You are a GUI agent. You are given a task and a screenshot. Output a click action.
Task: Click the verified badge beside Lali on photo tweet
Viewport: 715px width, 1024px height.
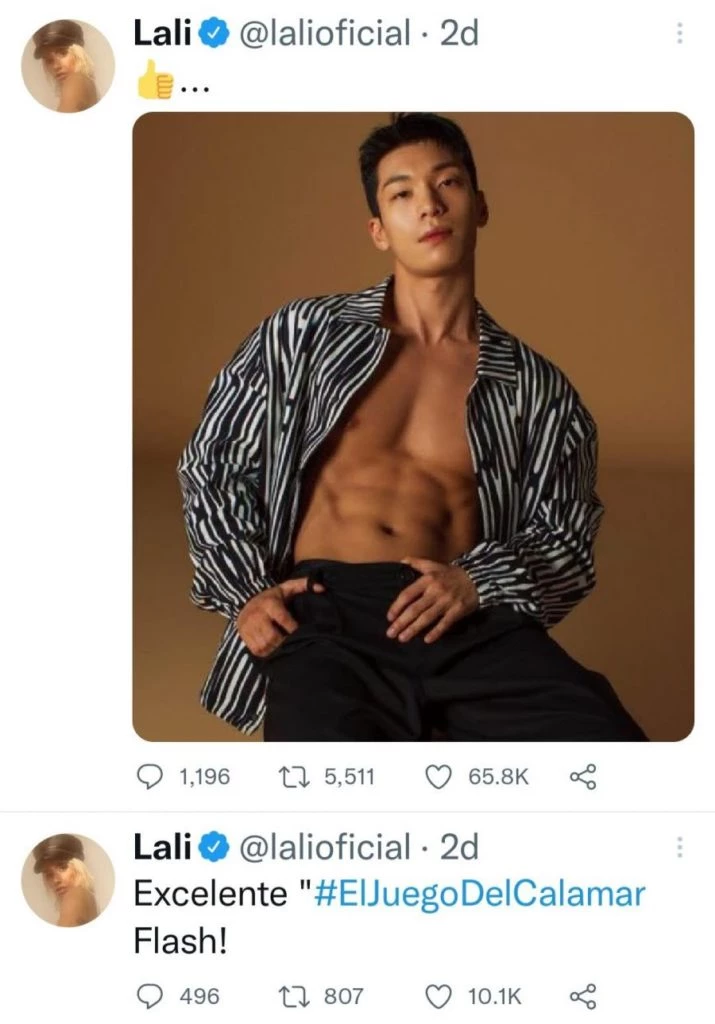213,34
